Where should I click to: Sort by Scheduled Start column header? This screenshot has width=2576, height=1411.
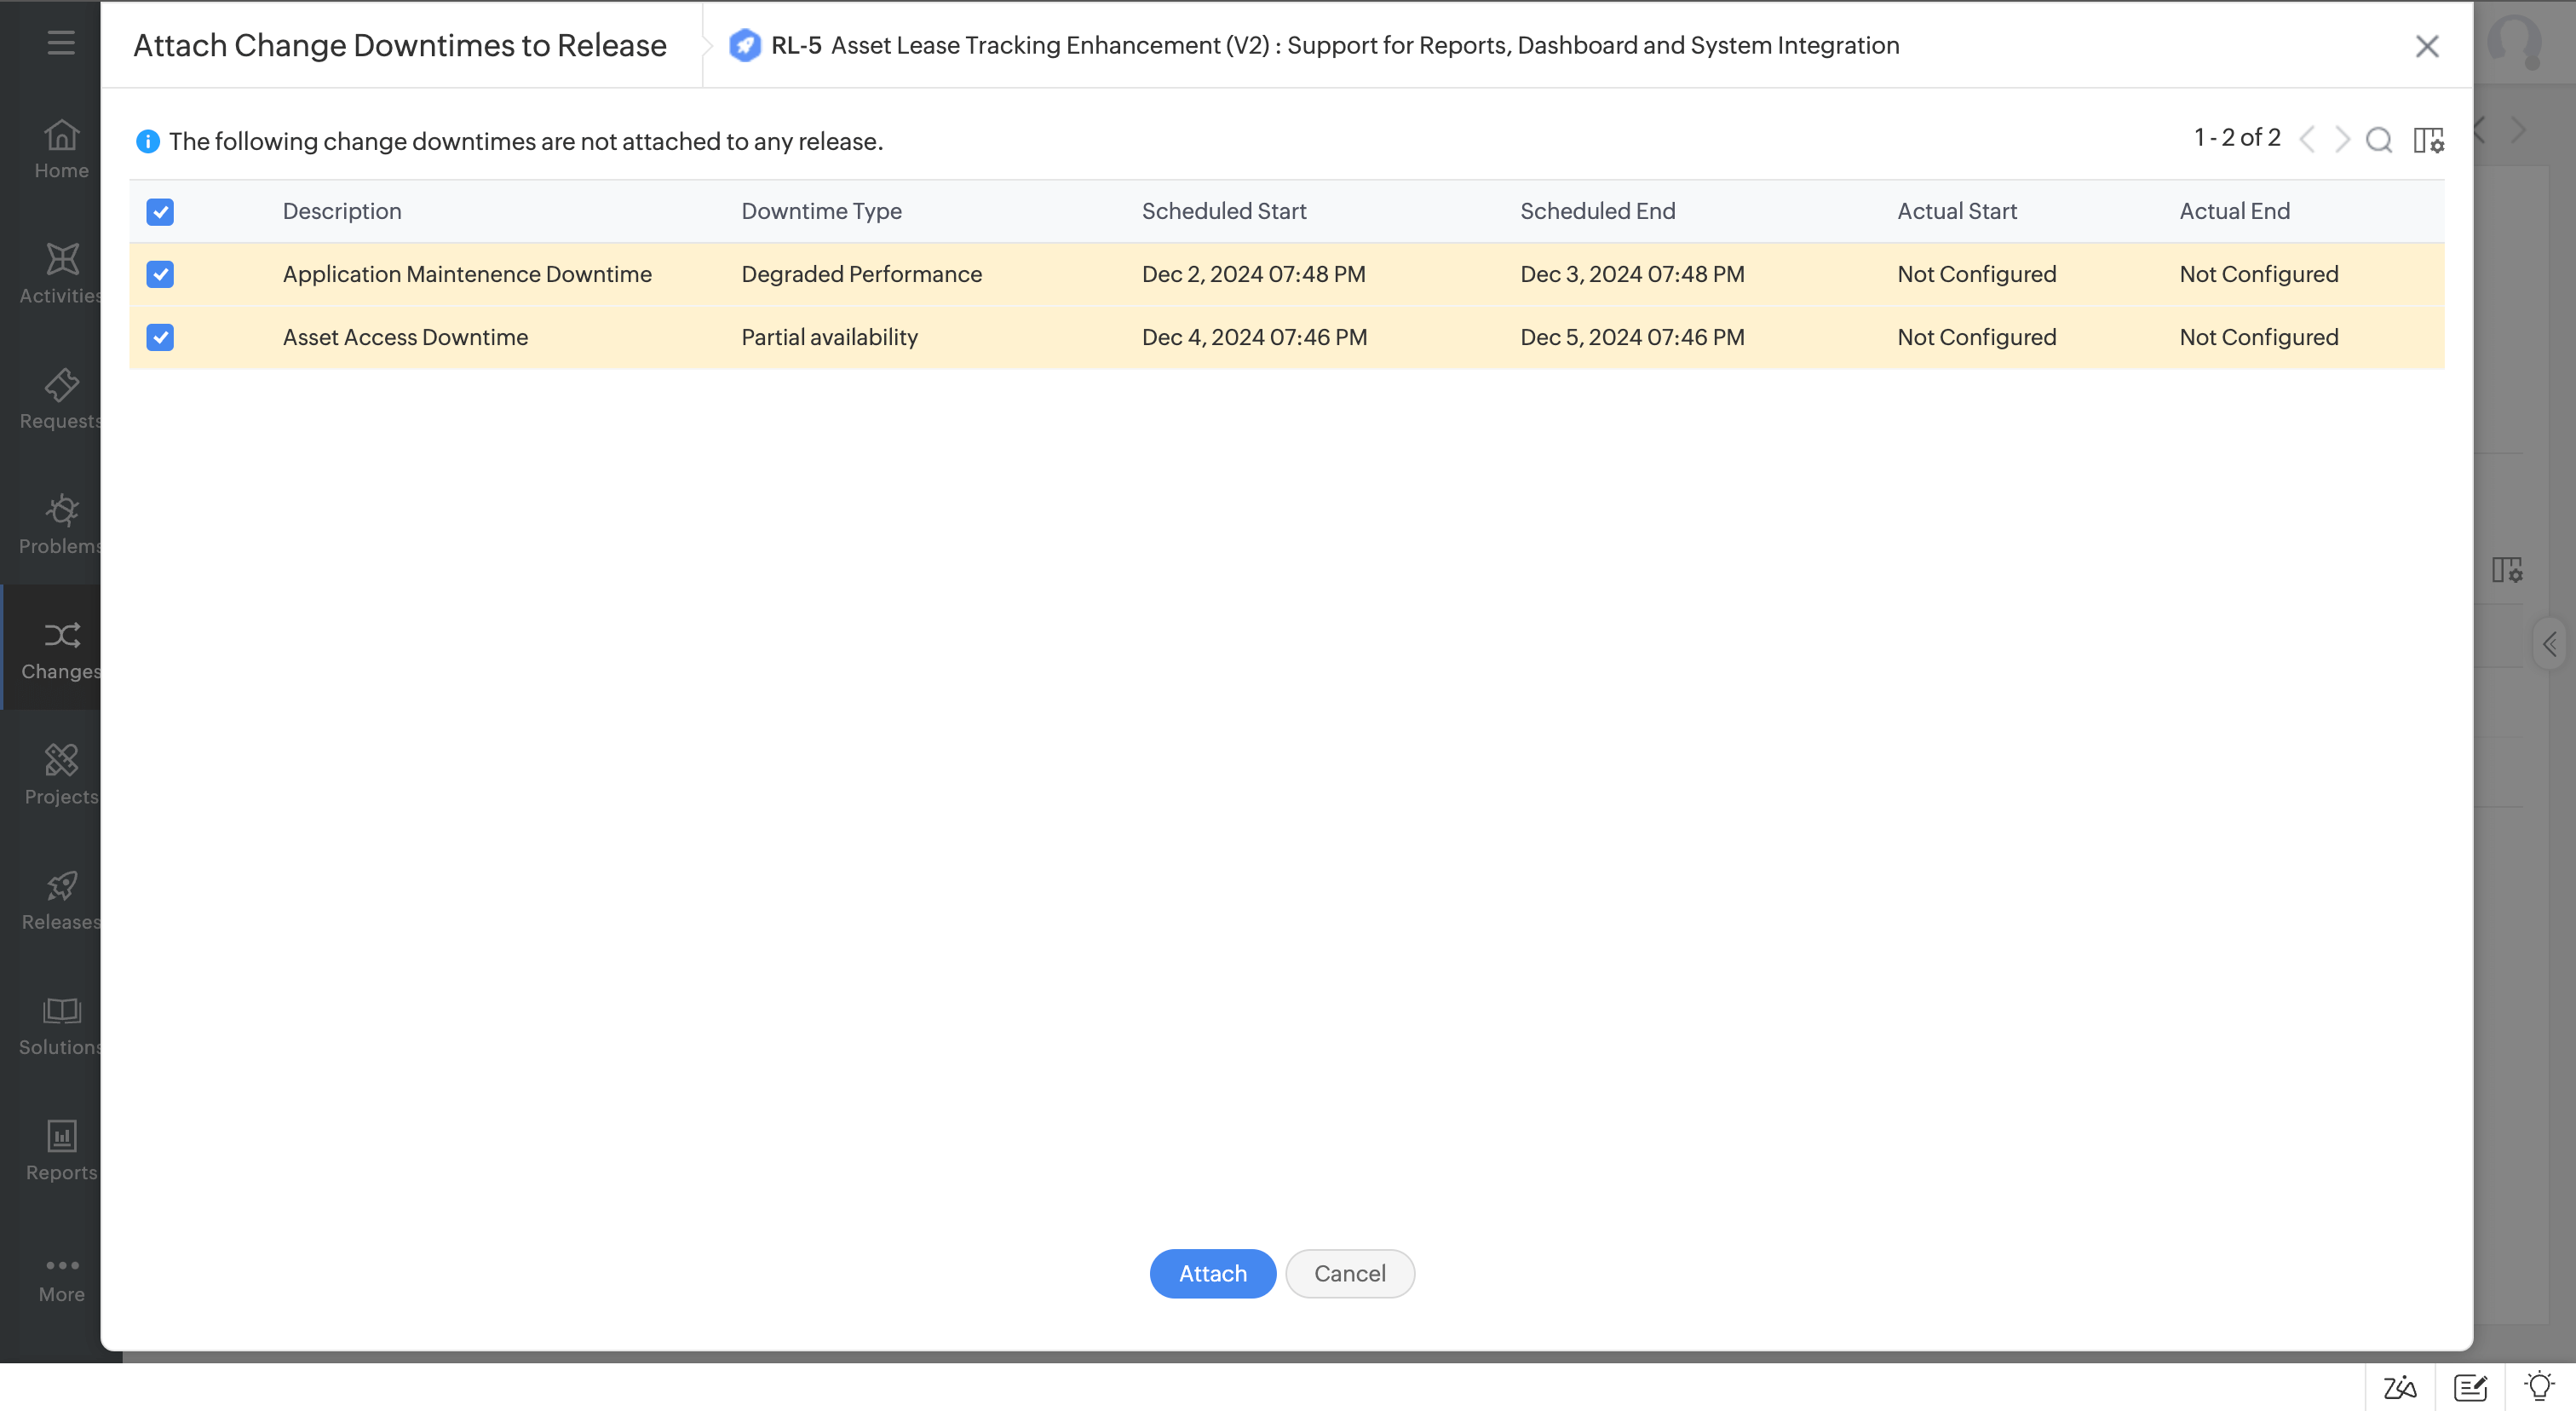[x=1224, y=211]
